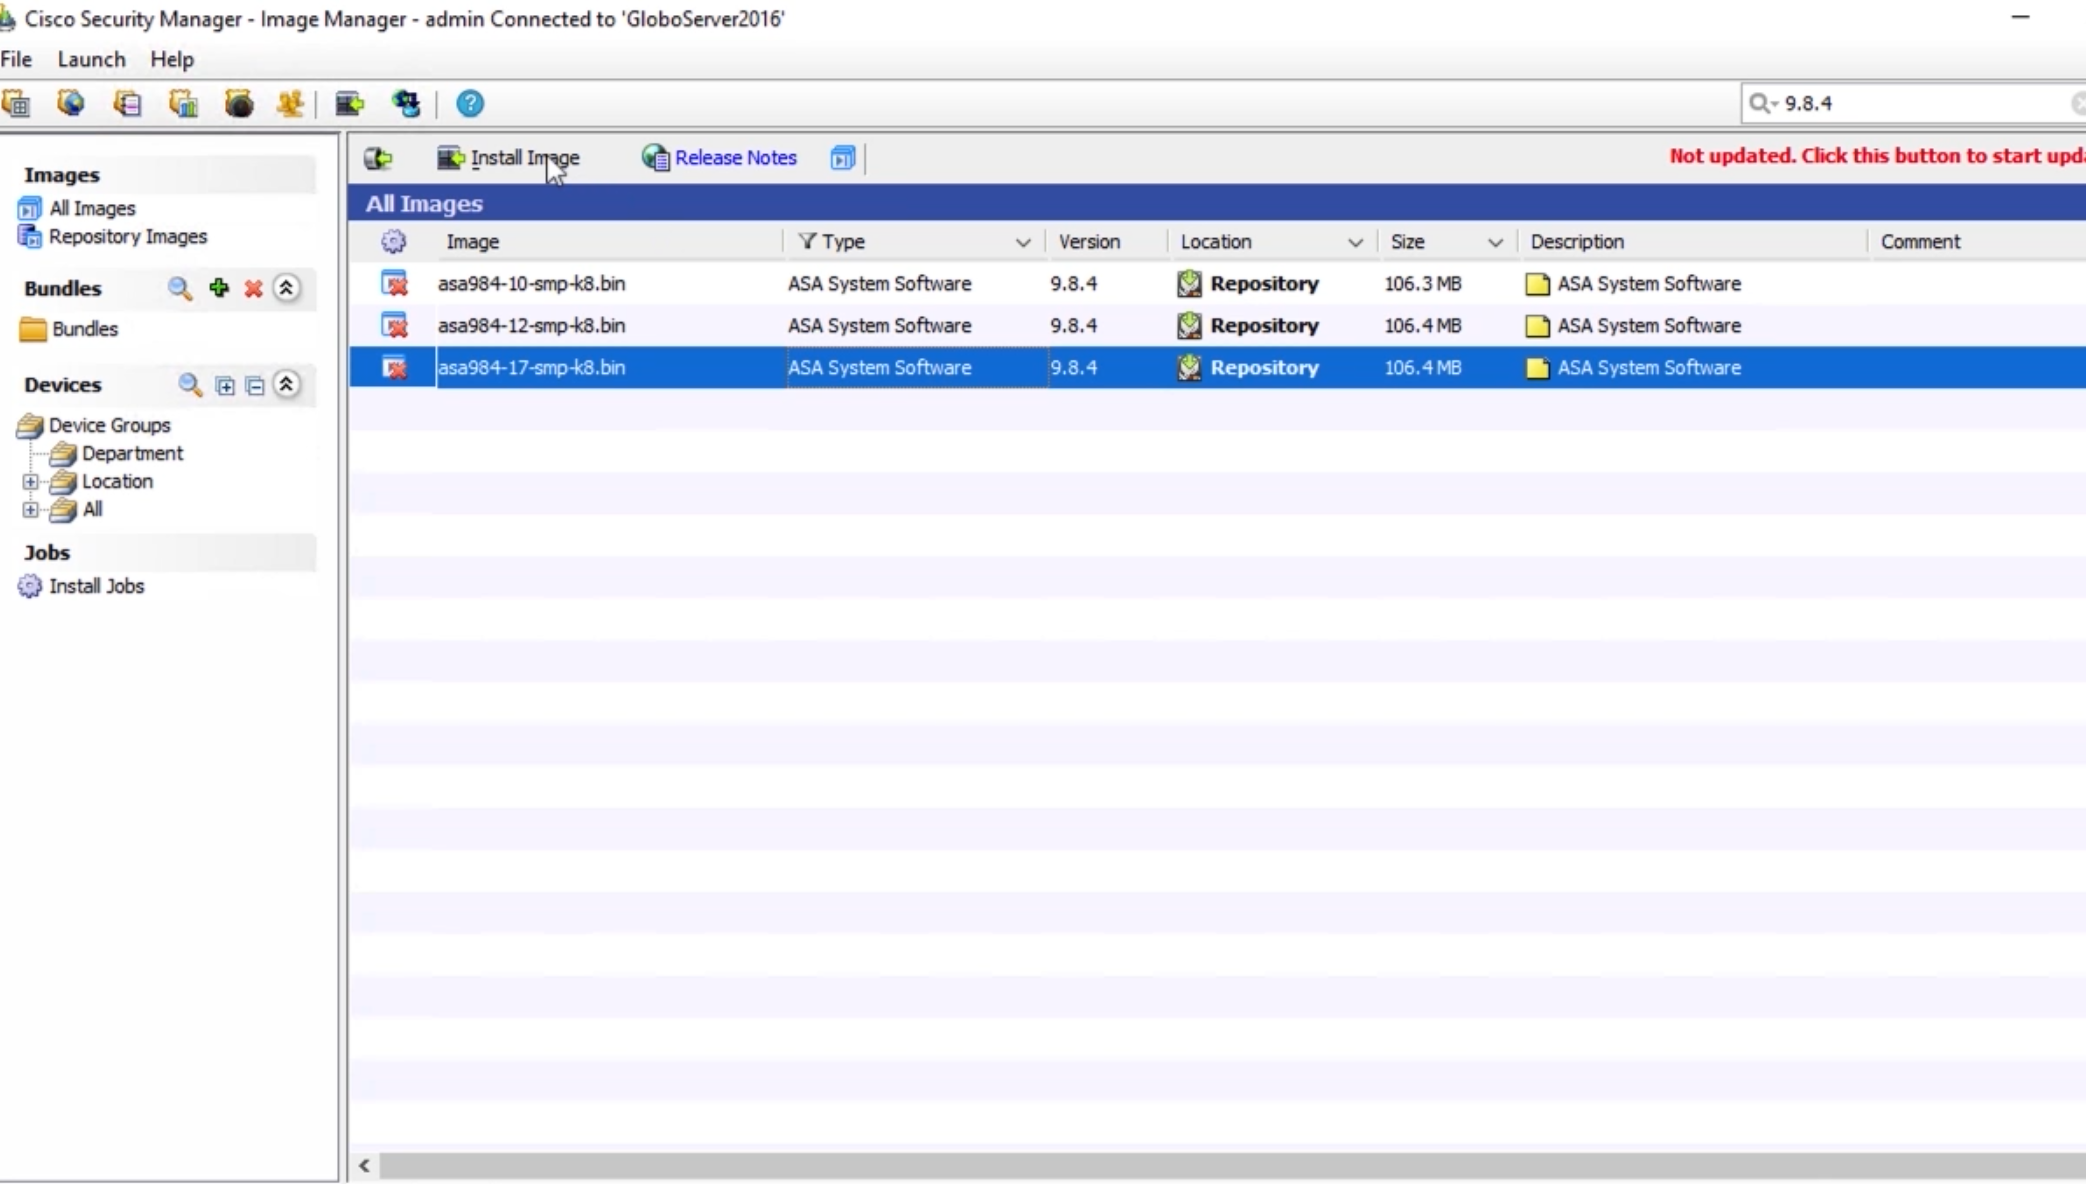Add a new bundle with green plus
The image size is (2086, 1184).
click(x=219, y=289)
